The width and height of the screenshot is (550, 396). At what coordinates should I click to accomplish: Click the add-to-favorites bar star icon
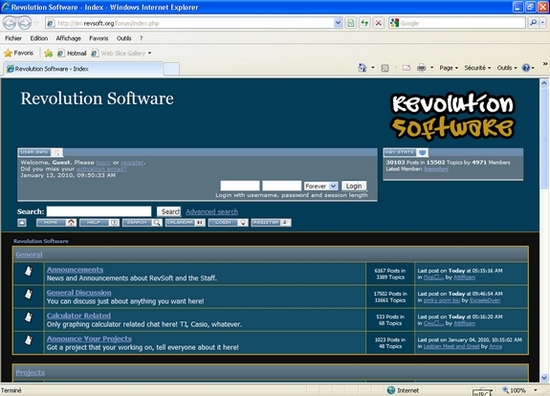(x=48, y=53)
